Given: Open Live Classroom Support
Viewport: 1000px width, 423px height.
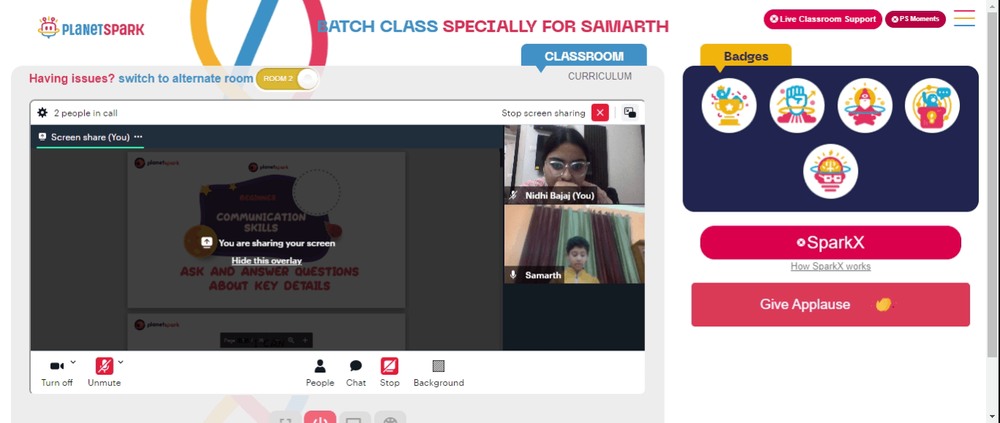Looking at the screenshot, I should [823, 19].
